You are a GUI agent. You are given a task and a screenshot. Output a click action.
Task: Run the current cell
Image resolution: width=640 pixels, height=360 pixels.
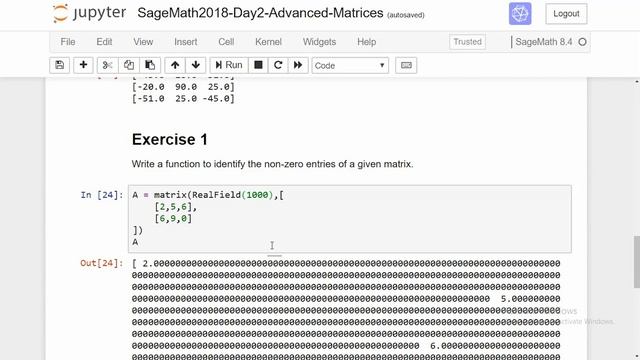(229, 65)
